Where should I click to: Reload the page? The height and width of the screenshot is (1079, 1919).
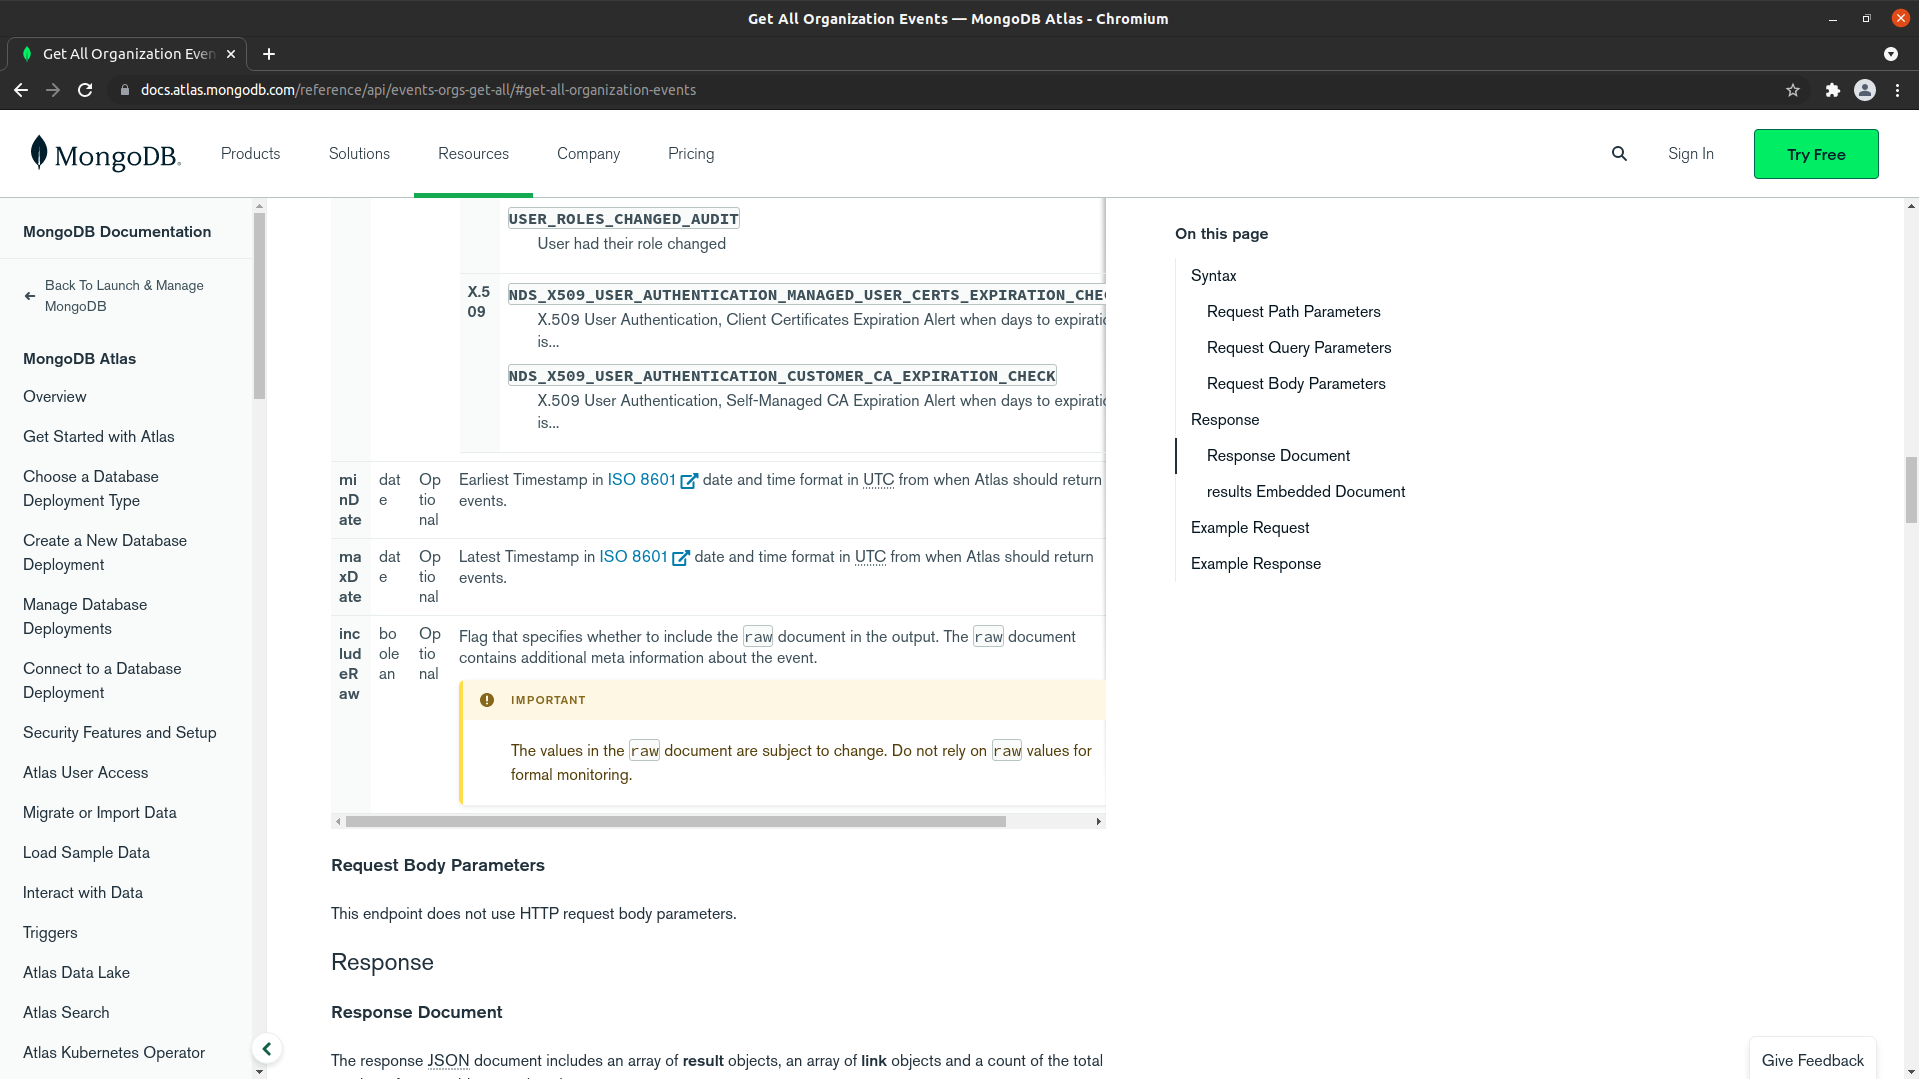click(85, 90)
